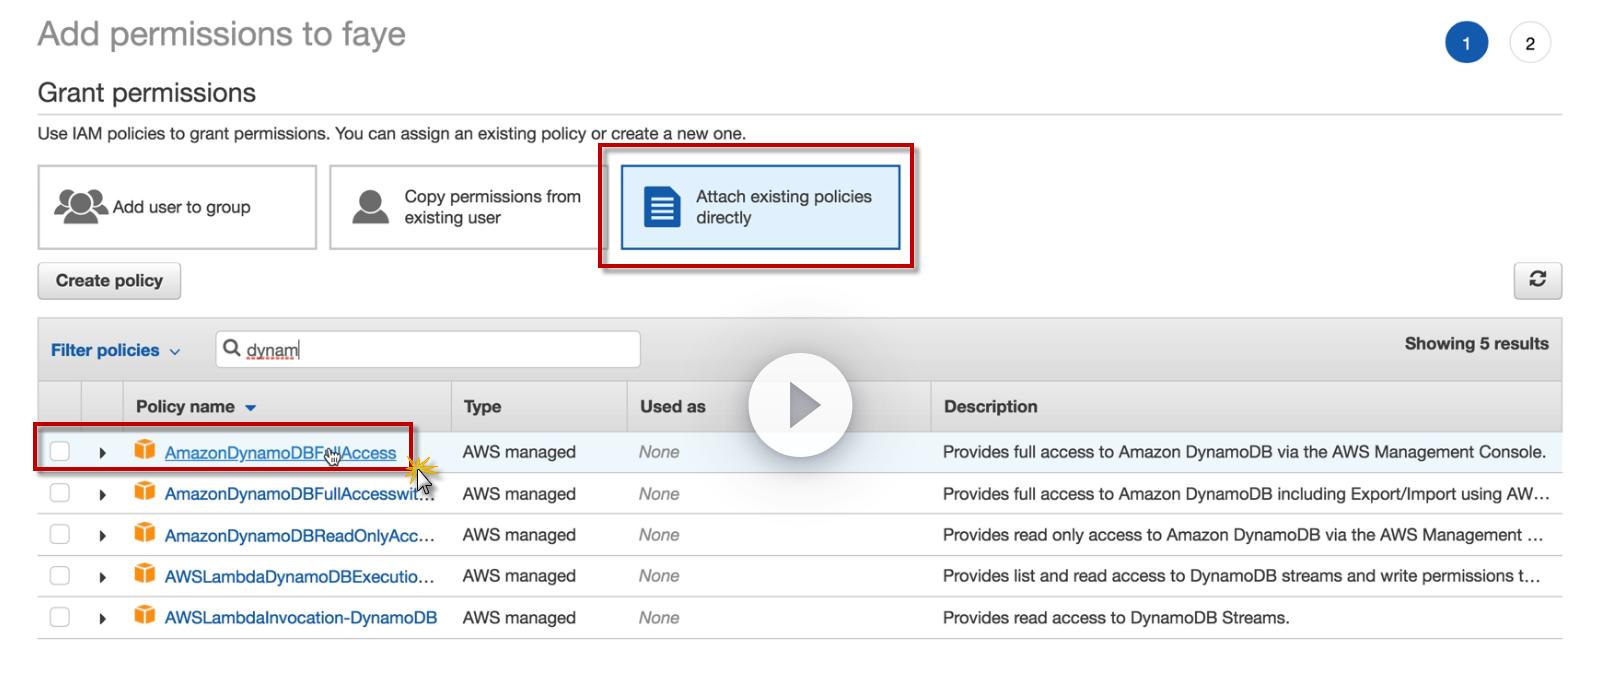Screen dimensions: 1597x675
Task: Tick the AWSLambdaInvocation-DynamoDB checkbox
Action: pyautogui.click(x=60, y=617)
